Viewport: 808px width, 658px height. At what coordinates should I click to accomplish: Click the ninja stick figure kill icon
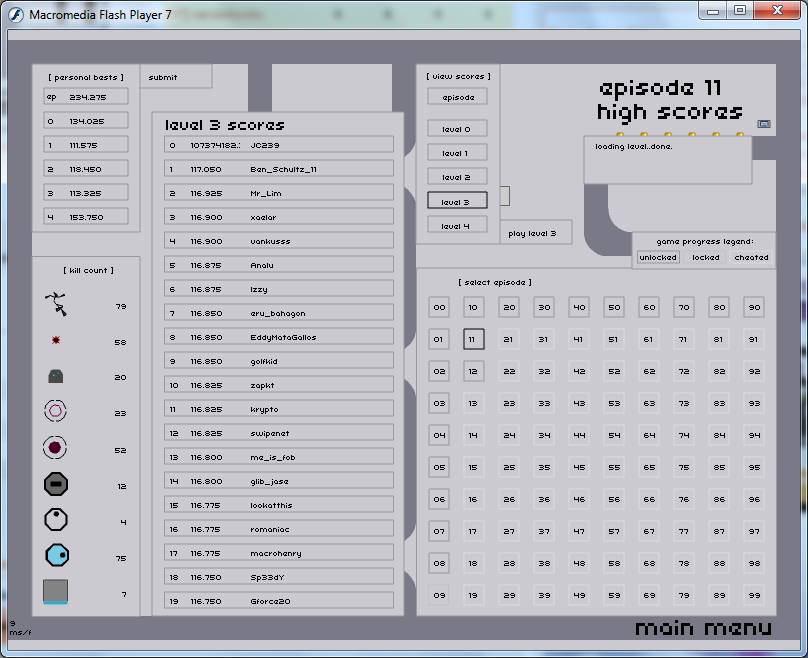56,303
